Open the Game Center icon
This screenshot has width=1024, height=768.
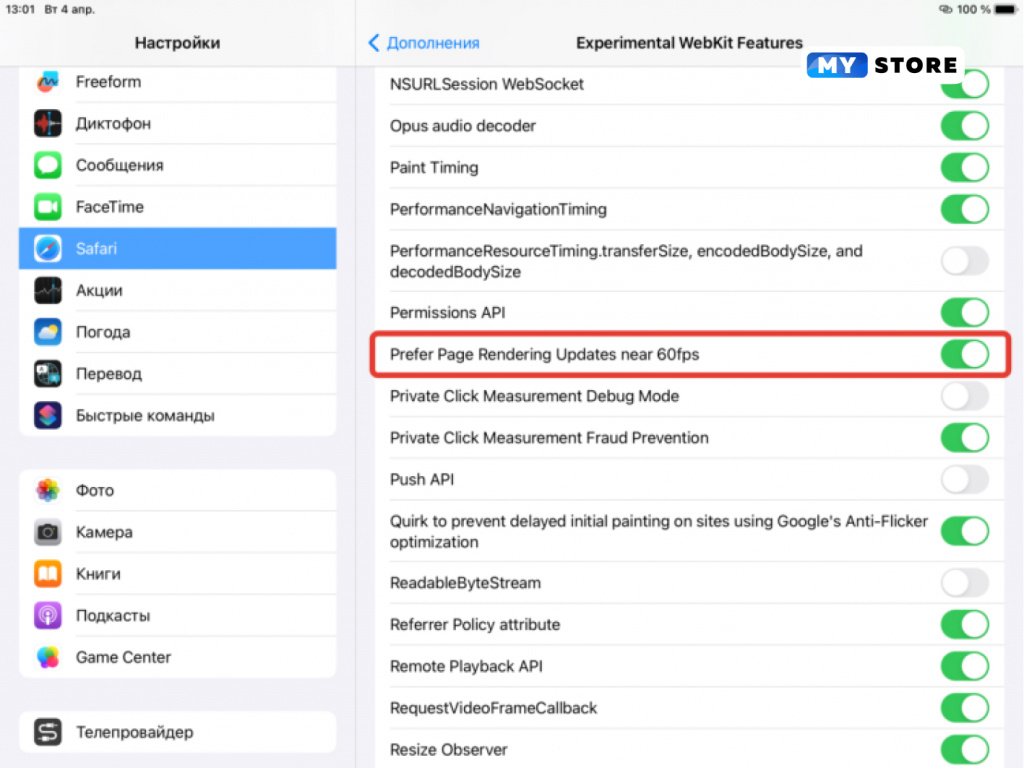click(x=48, y=657)
